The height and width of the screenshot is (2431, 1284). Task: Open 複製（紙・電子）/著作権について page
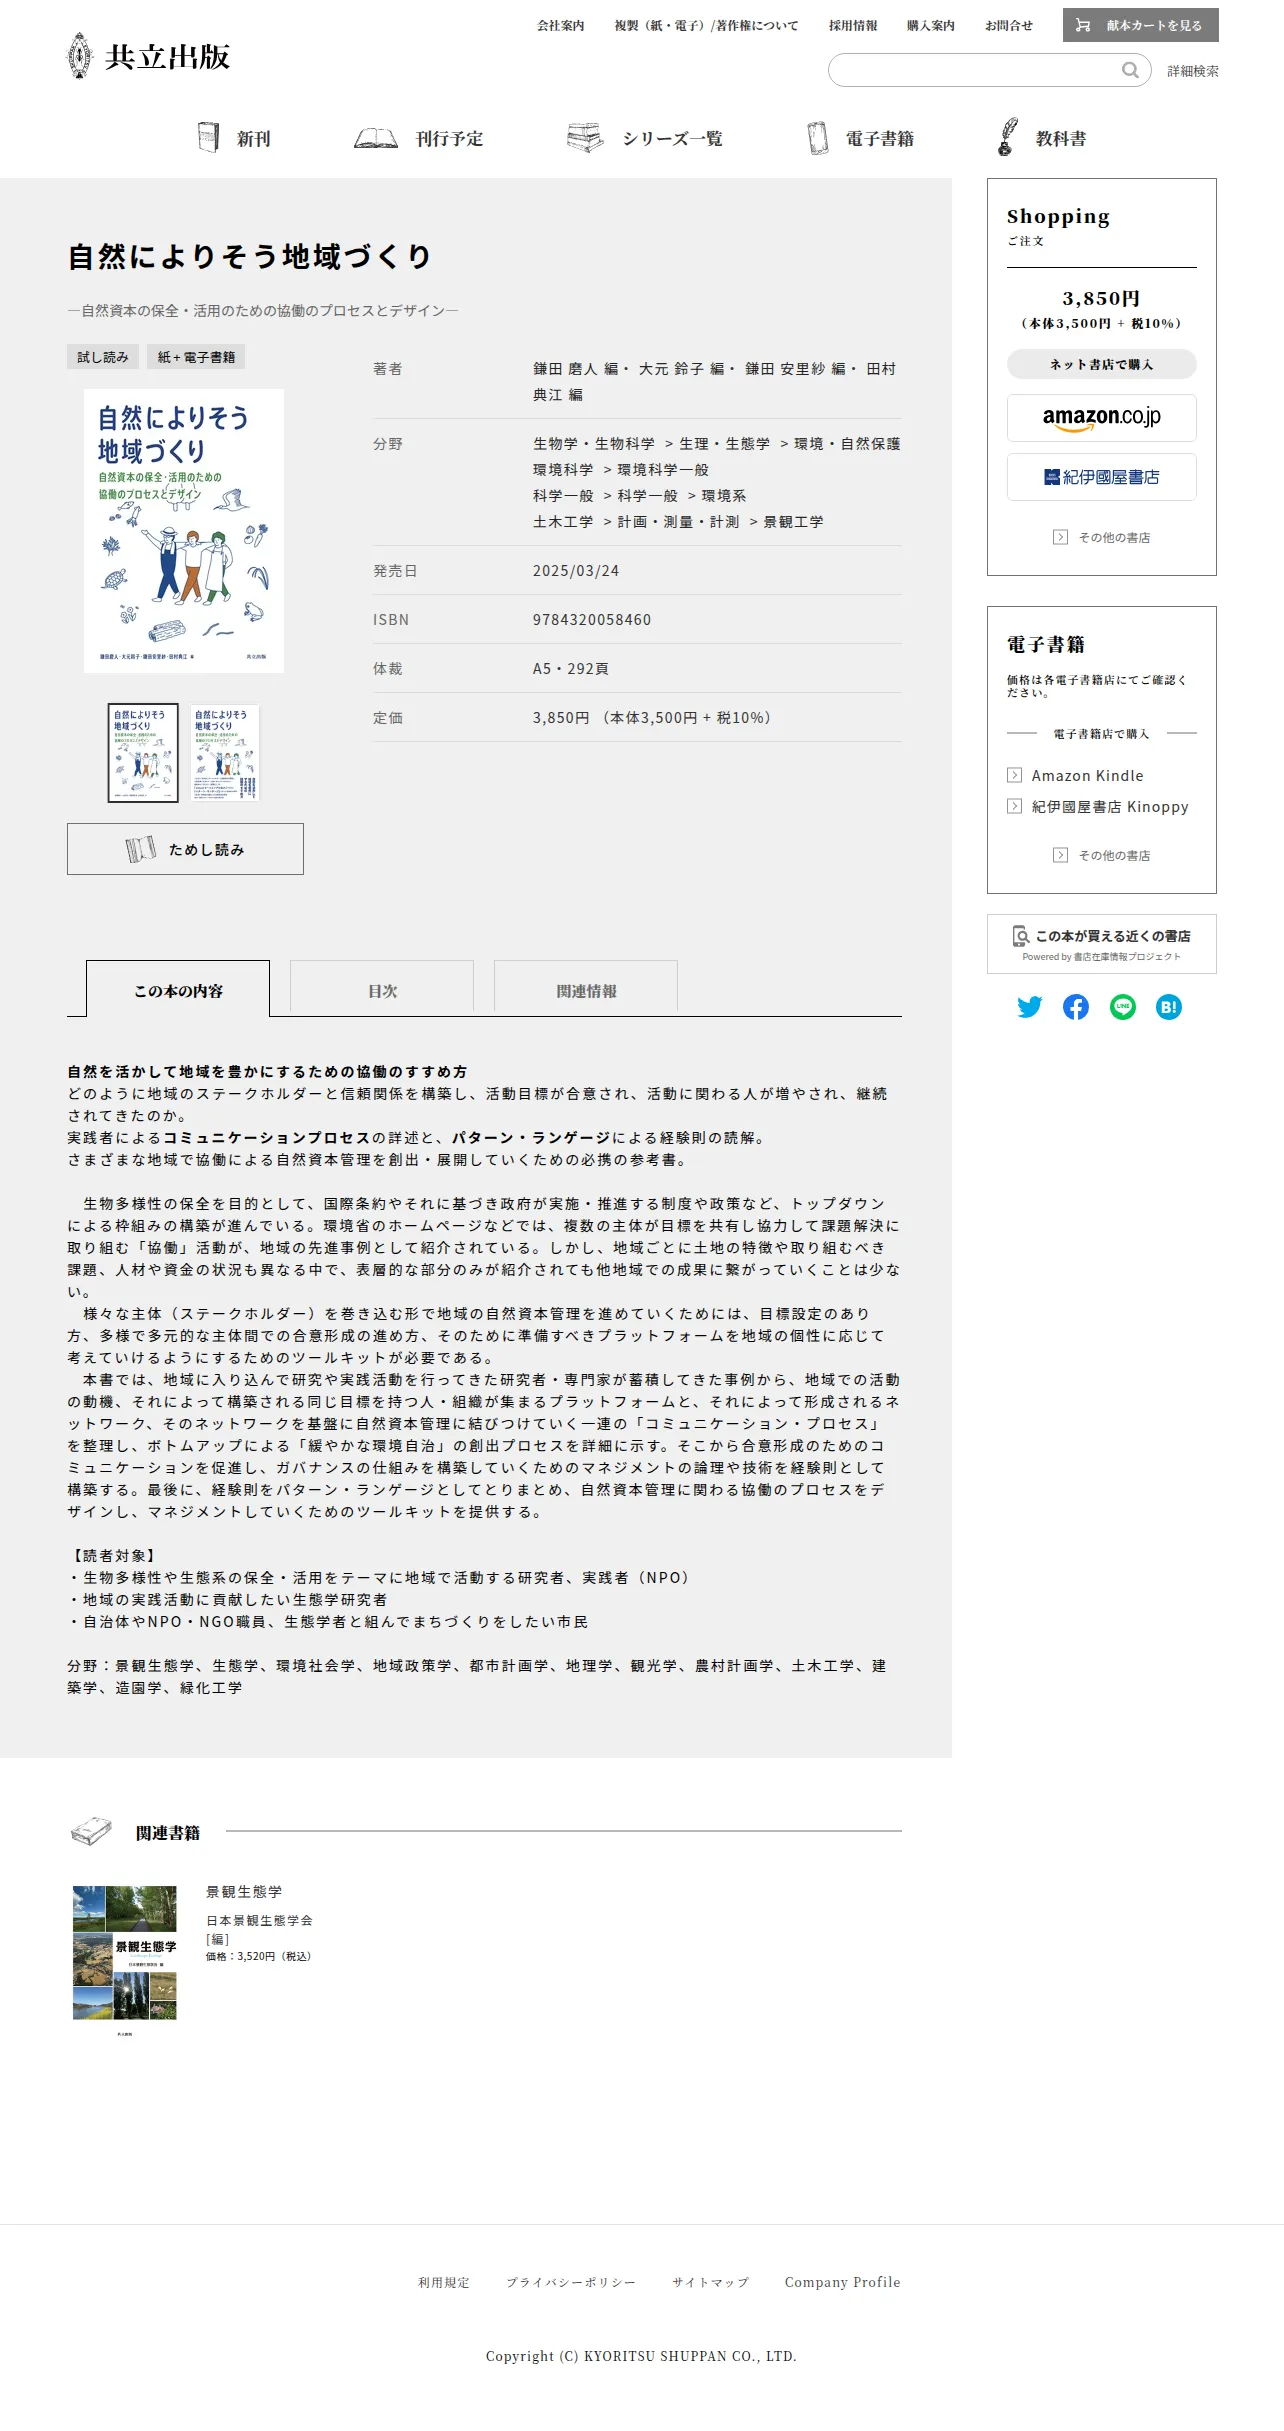707,26
